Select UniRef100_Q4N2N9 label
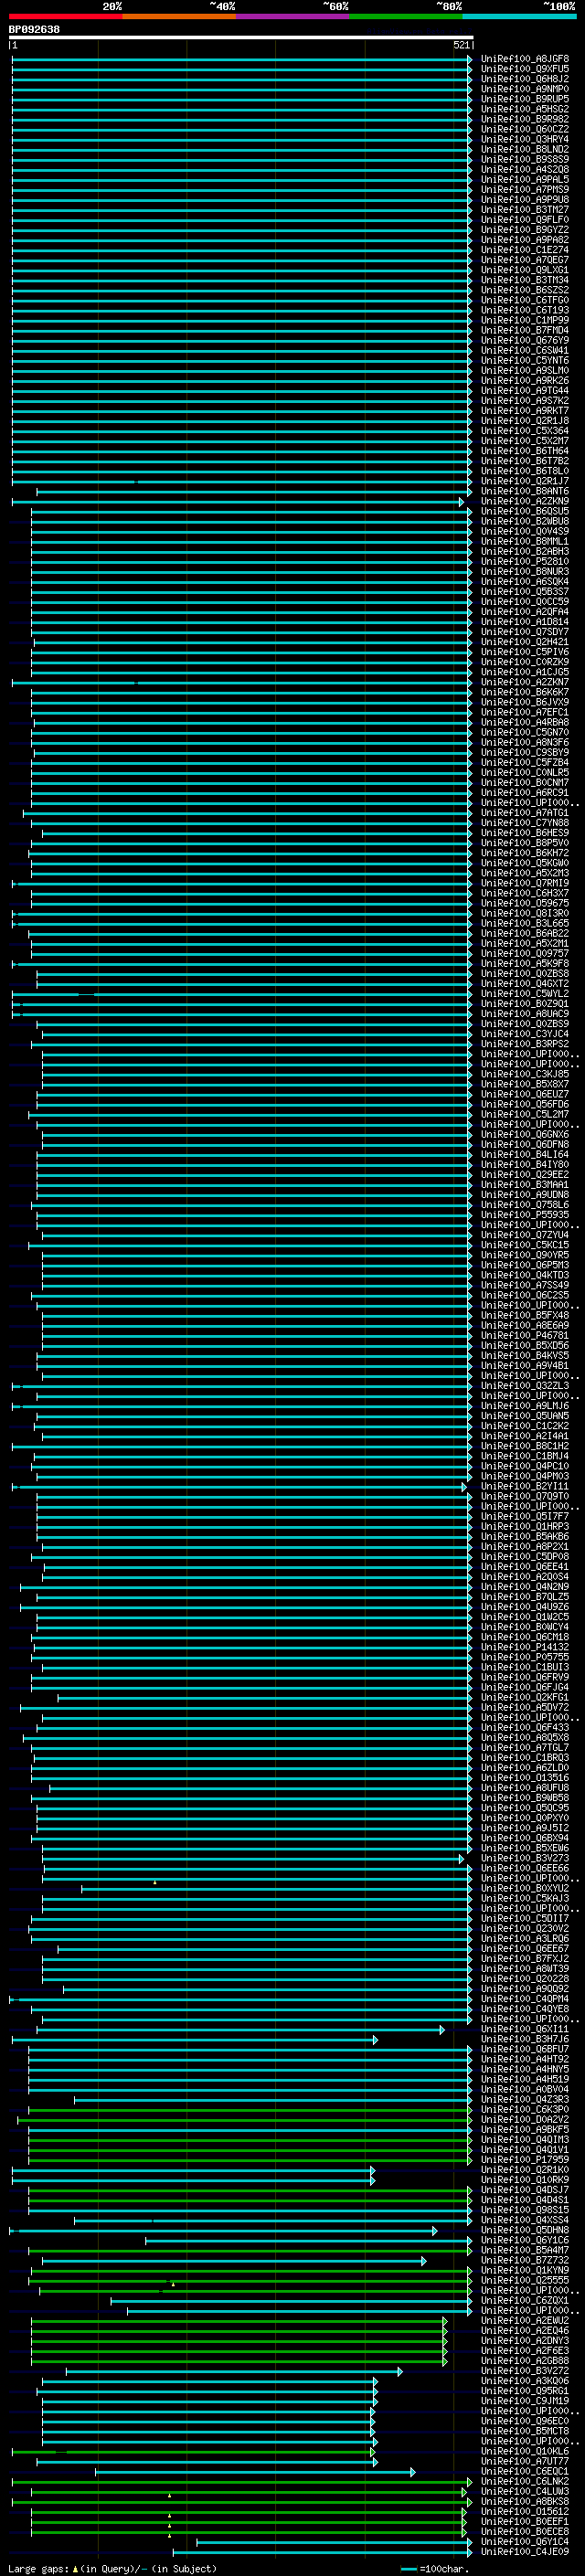 [525, 1587]
